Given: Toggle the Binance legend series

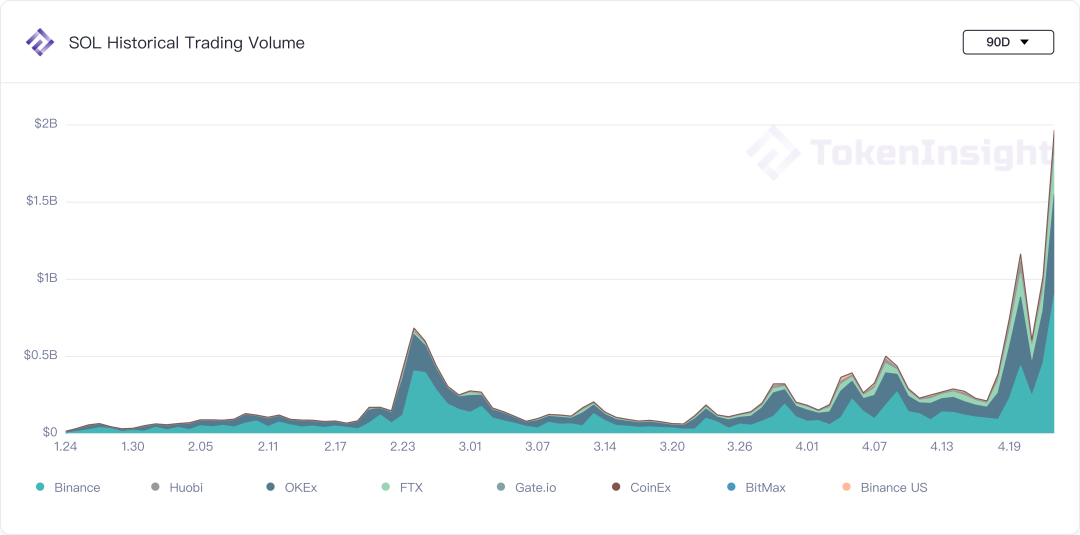Looking at the screenshot, I should [68, 487].
